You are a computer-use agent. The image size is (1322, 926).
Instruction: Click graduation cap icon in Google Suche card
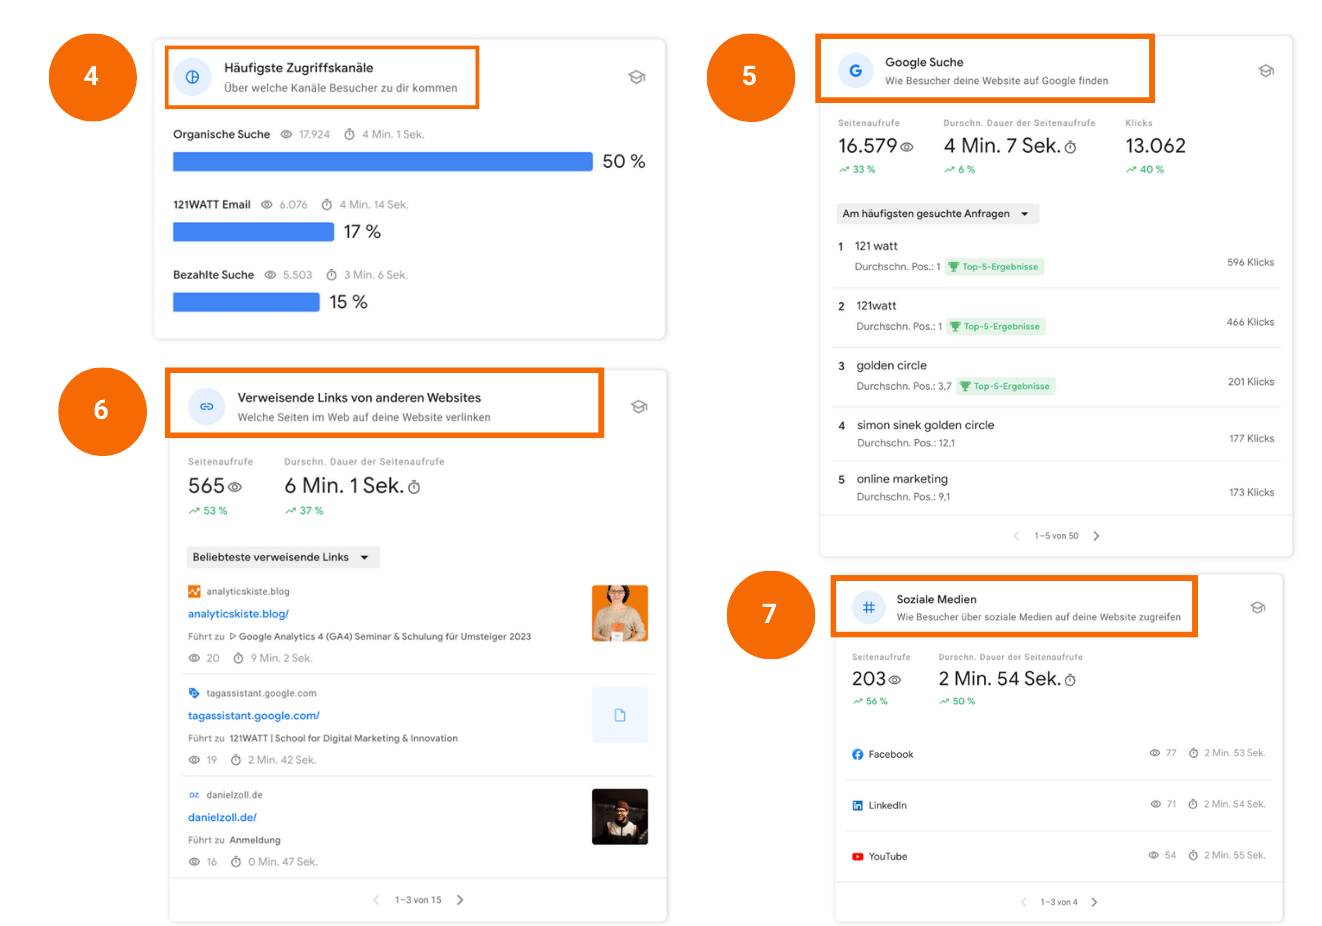(1265, 71)
